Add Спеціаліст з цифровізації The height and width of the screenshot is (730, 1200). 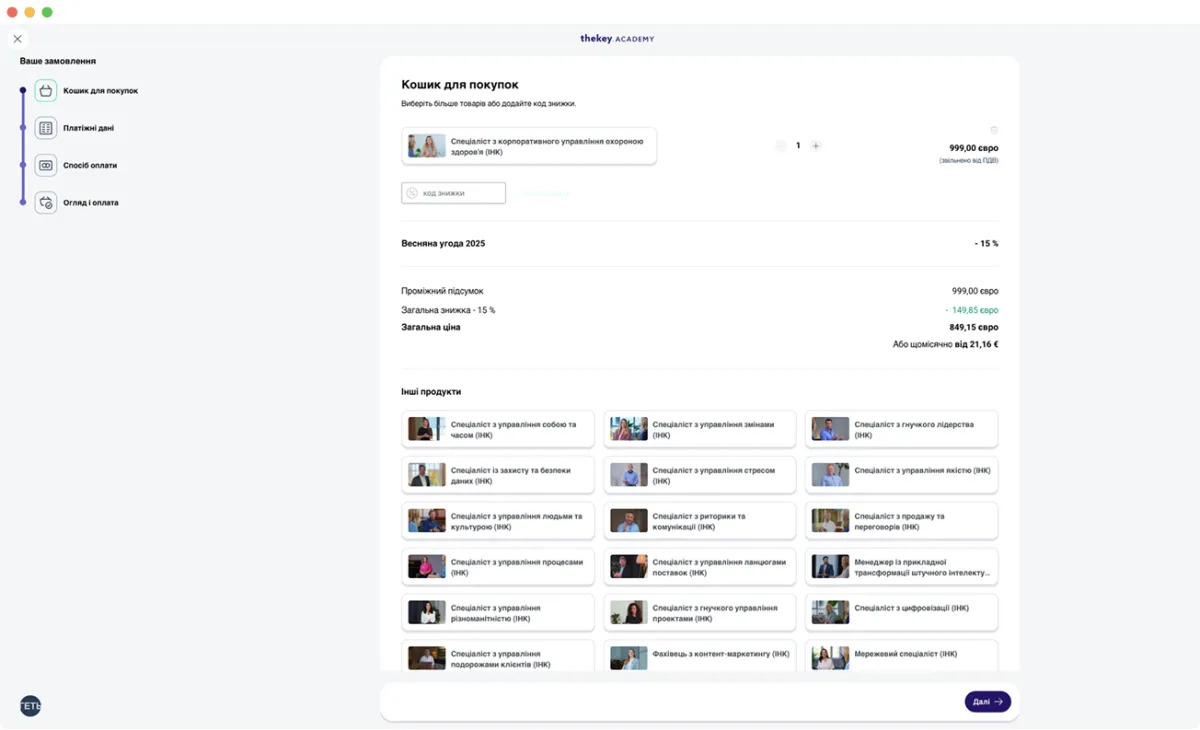coord(902,613)
